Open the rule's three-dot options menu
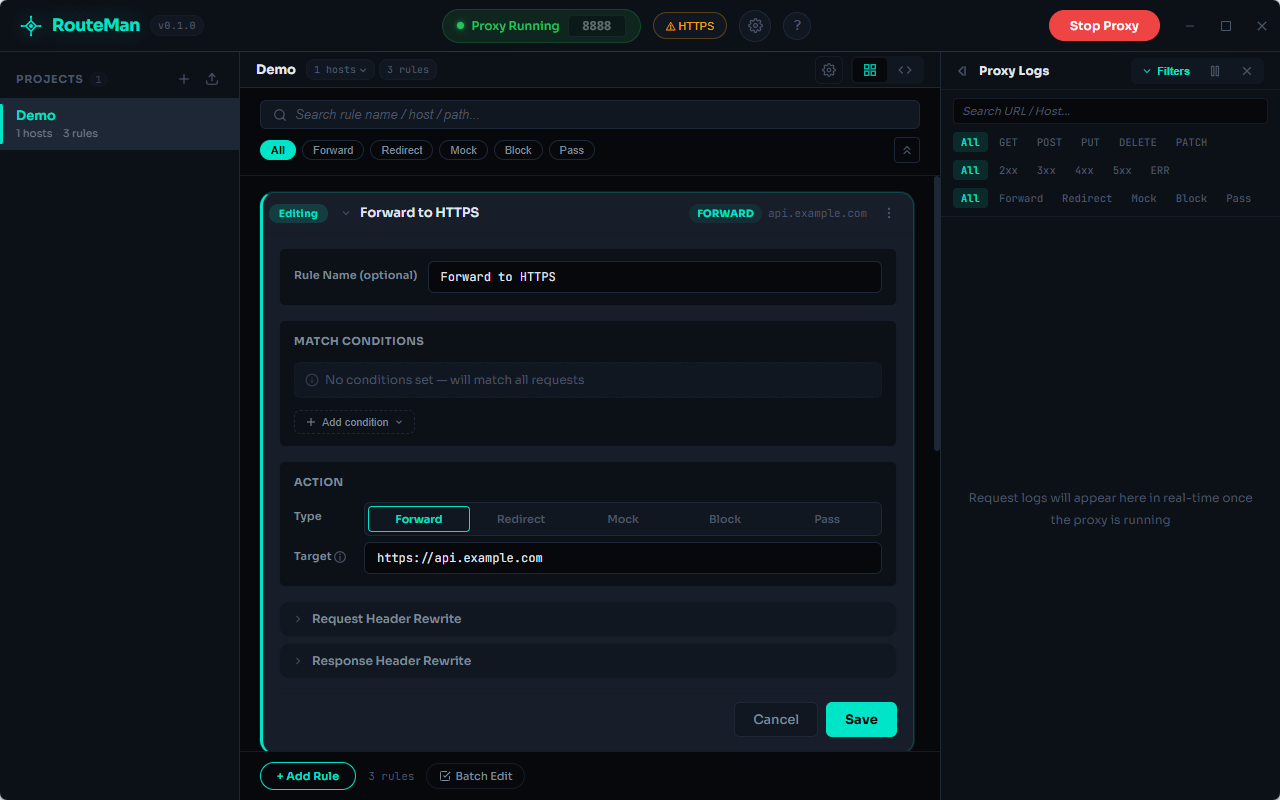1280x800 pixels. tap(889, 213)
